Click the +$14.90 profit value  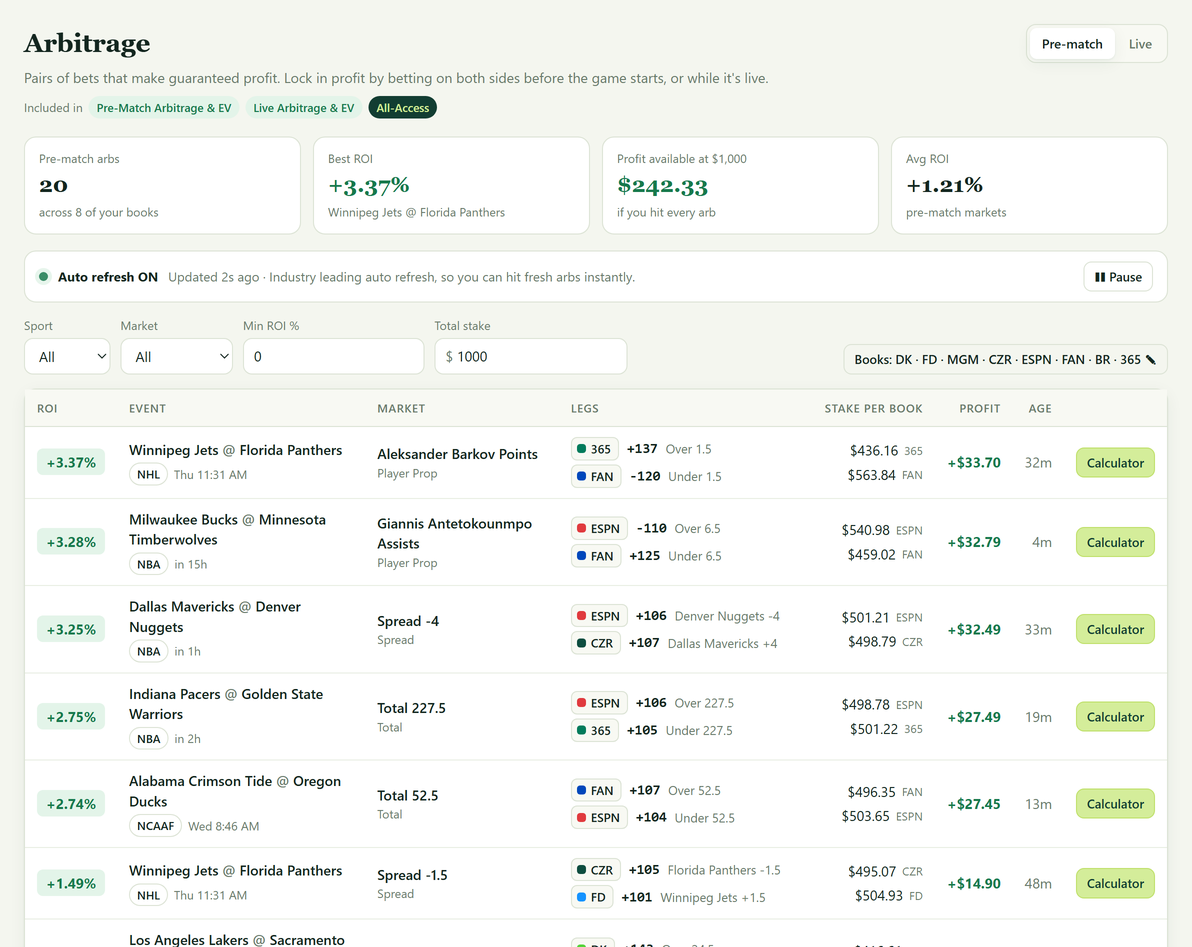(x=974, y=883)
